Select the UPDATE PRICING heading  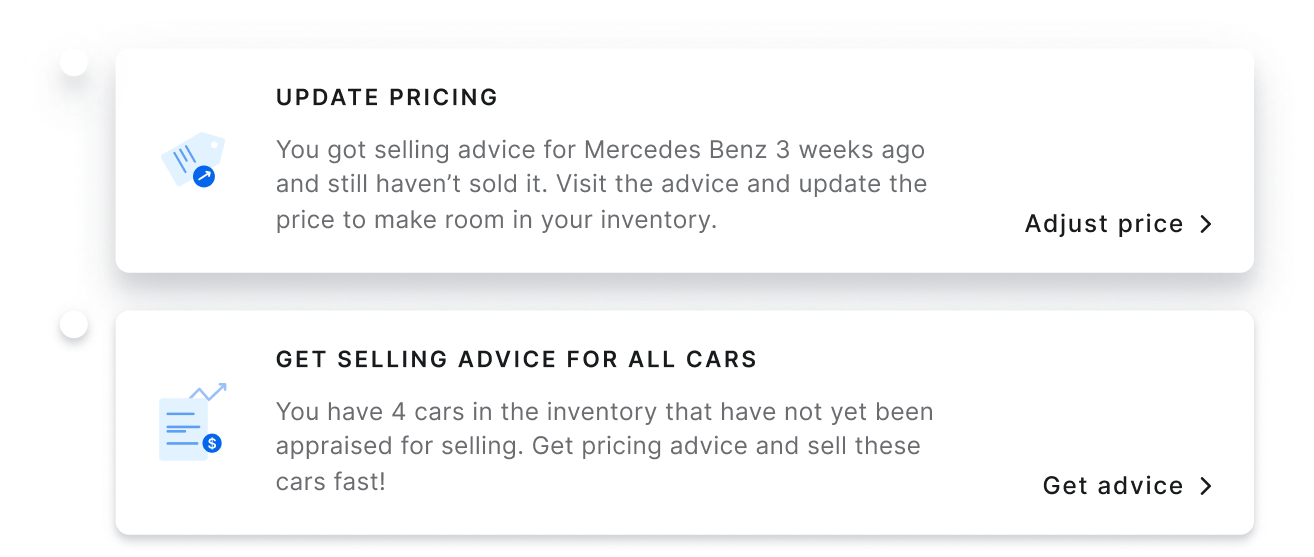point(387,97)
